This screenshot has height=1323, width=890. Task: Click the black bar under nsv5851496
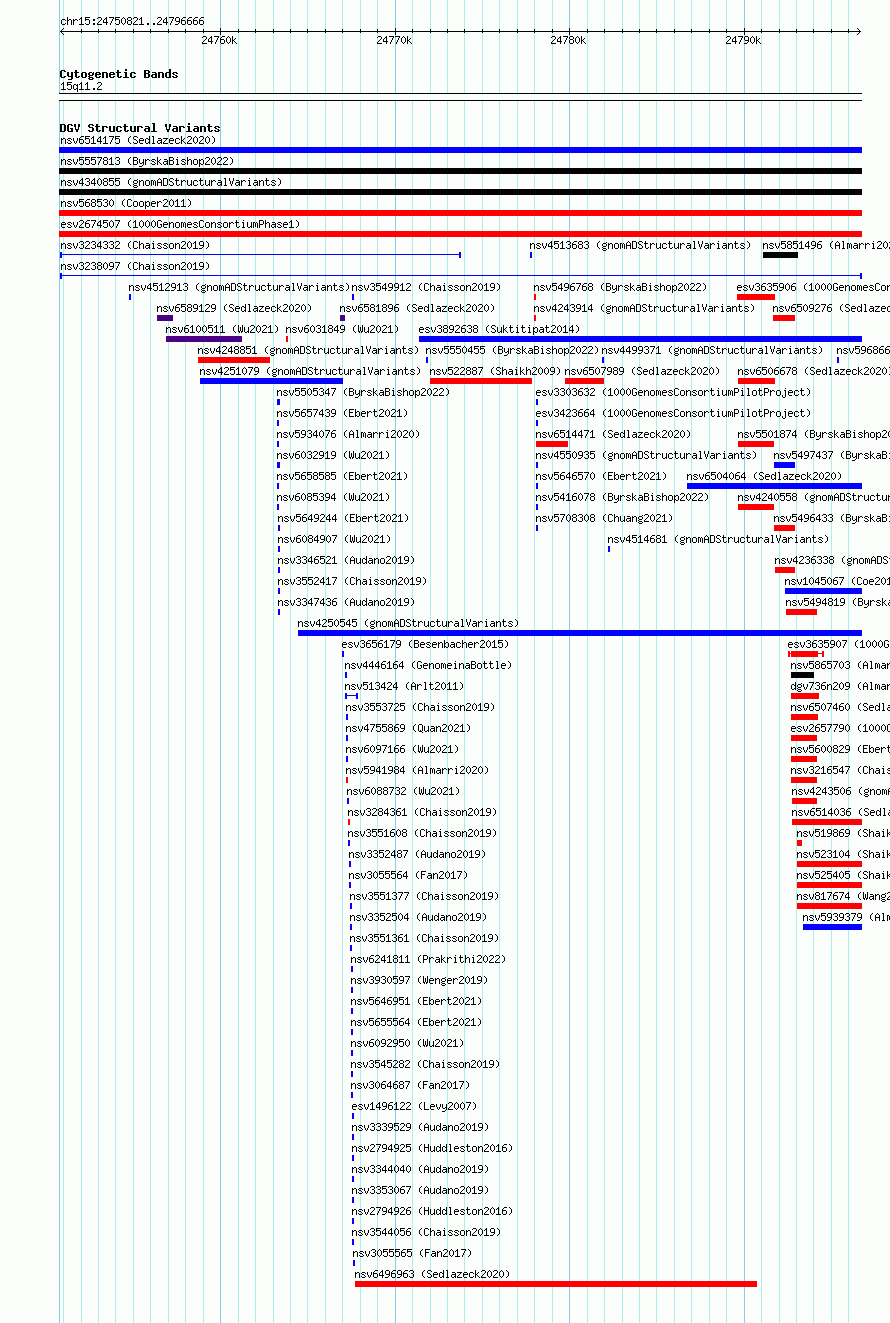780,255
